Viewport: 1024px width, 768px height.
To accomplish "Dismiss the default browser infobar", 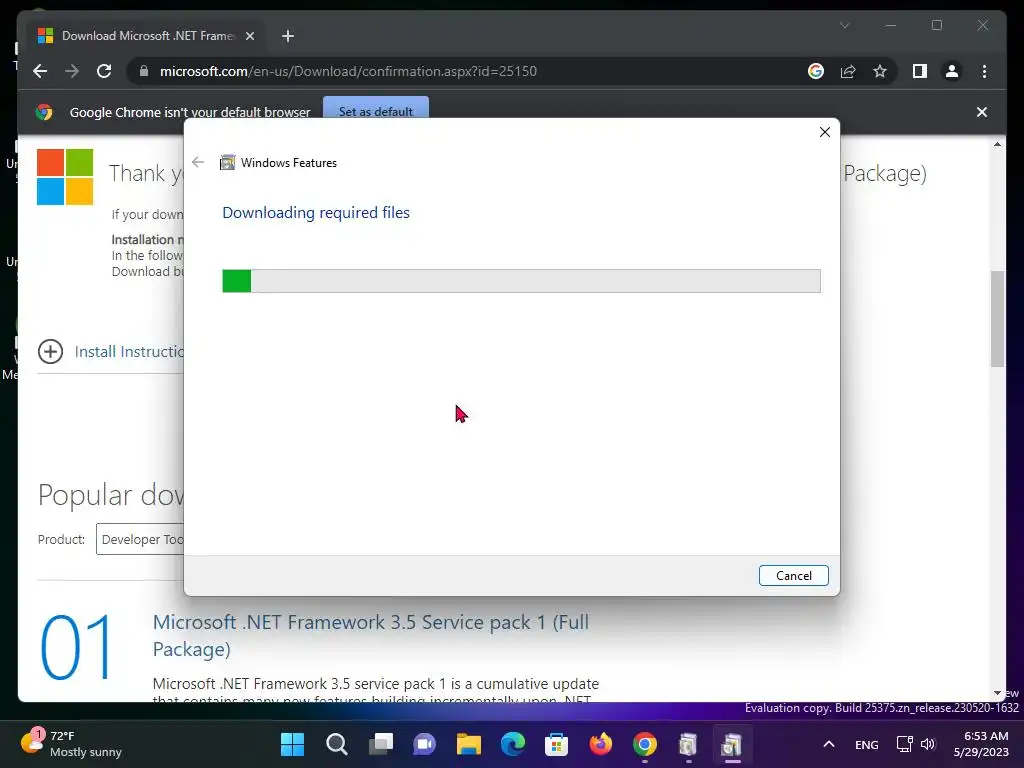I will (982, 112).
